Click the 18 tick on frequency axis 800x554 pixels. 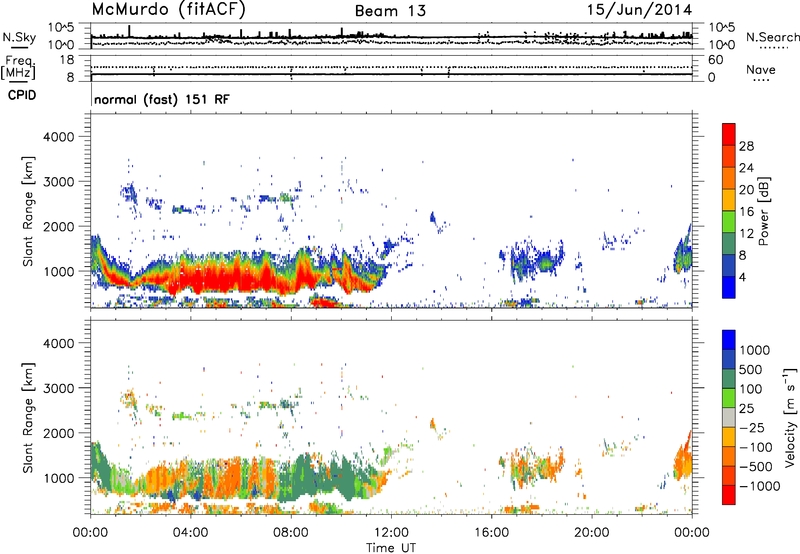67,60
